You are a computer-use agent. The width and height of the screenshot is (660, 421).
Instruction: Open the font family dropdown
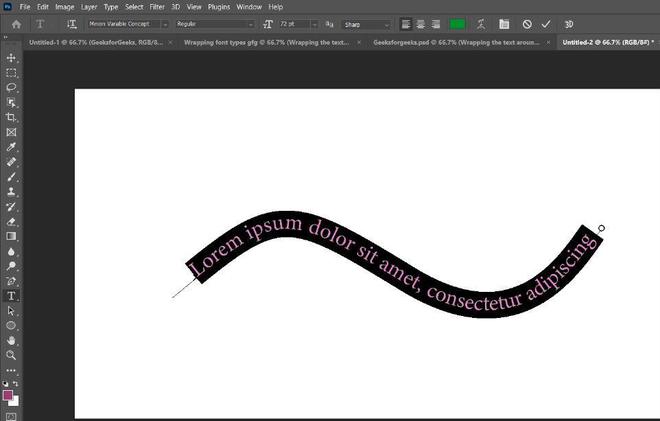coord(128,23)
